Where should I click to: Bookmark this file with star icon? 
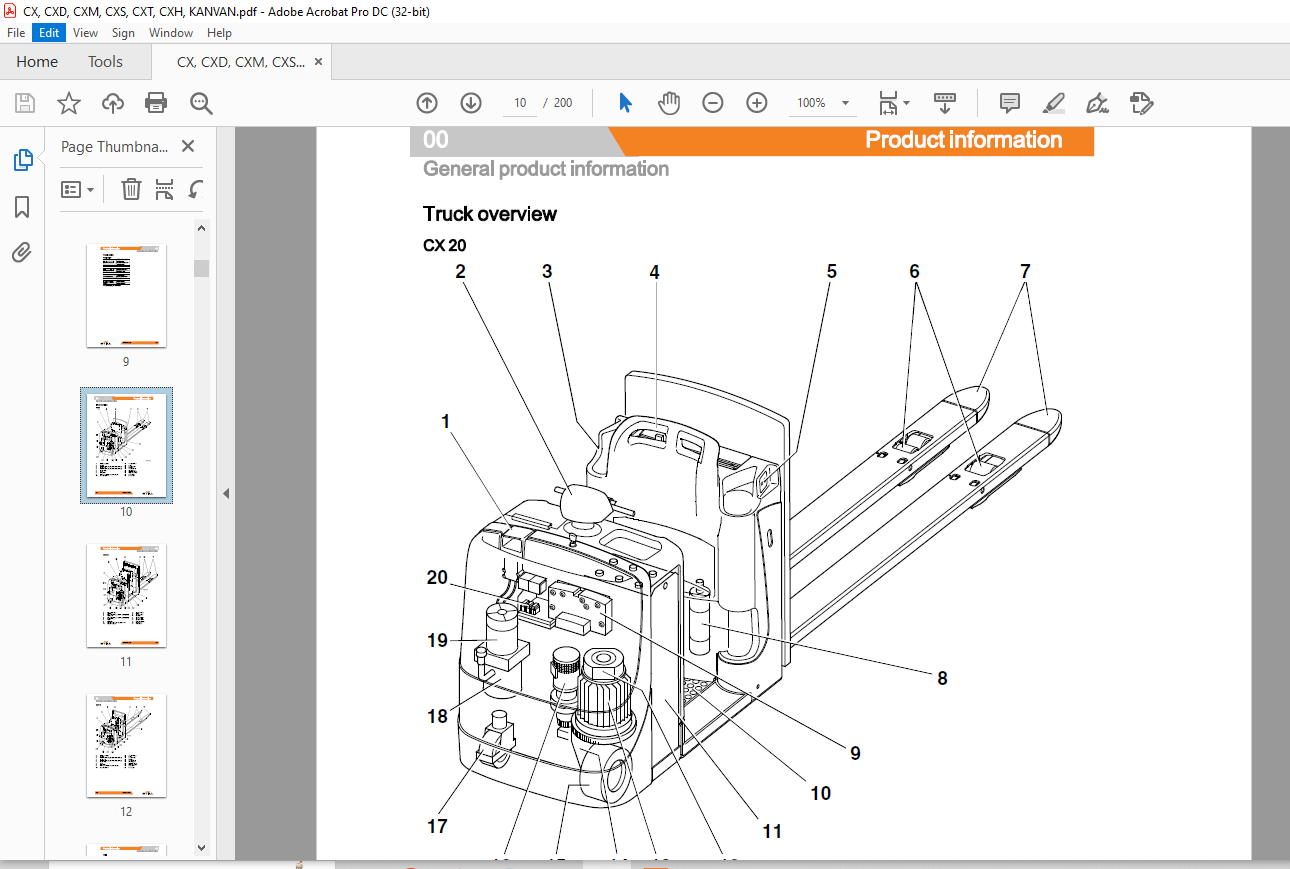(x=68, y=103)
